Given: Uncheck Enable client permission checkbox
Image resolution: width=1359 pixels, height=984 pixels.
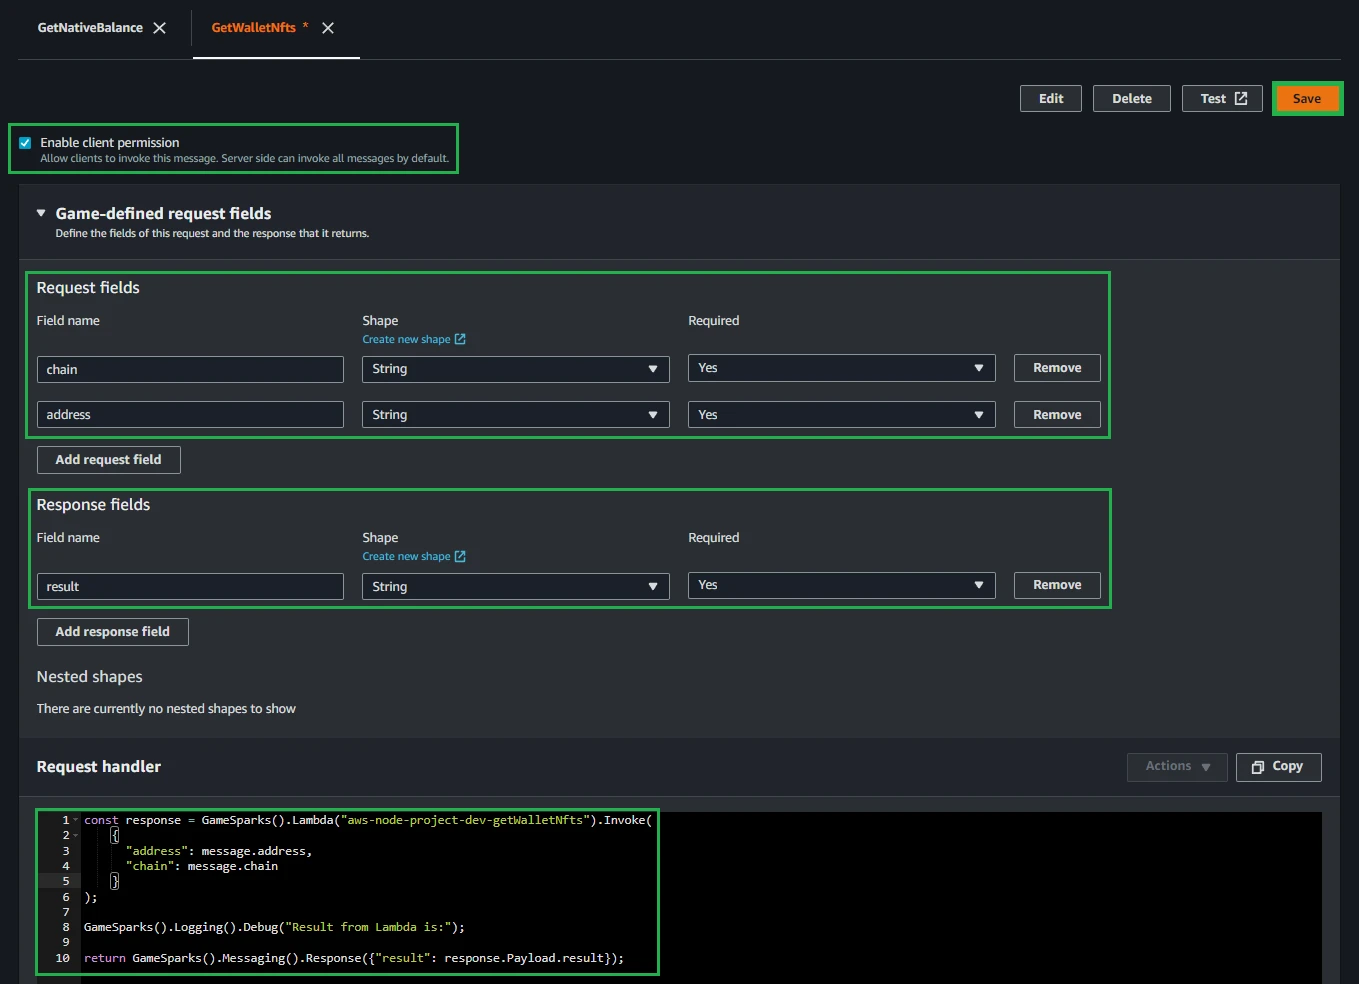Looking at the screenshot, I should pos(25,143).
